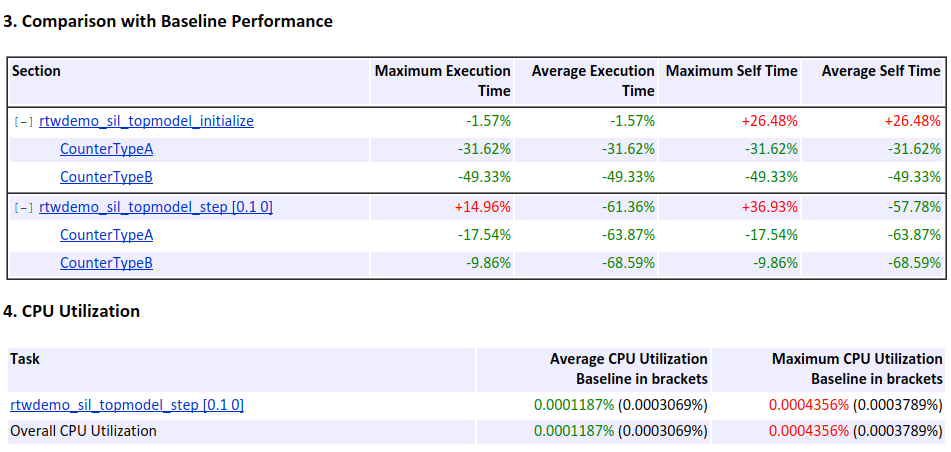This screenshot has width=951, height=452.
Task: Open CounterTypeB link under the initialize section
Action: coord(106,177)
